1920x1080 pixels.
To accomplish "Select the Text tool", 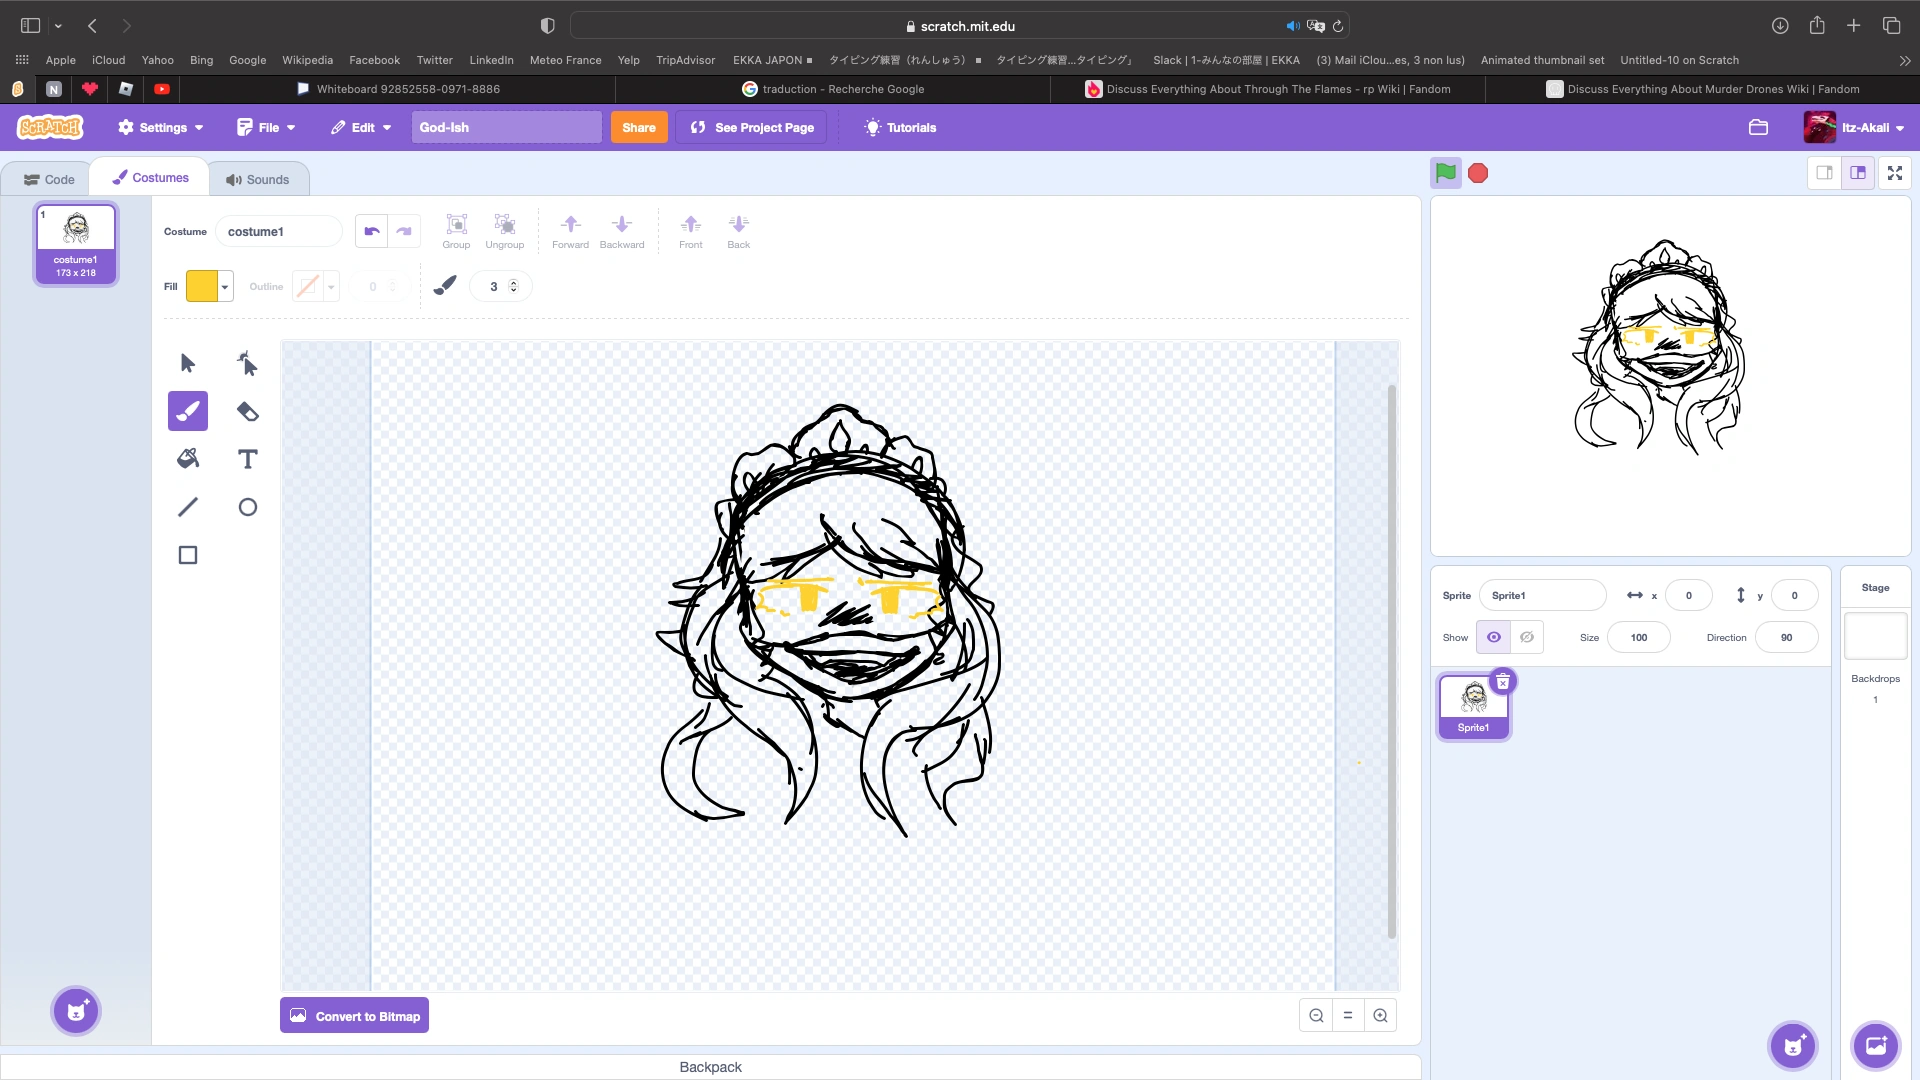I will [x=247, y=459].
